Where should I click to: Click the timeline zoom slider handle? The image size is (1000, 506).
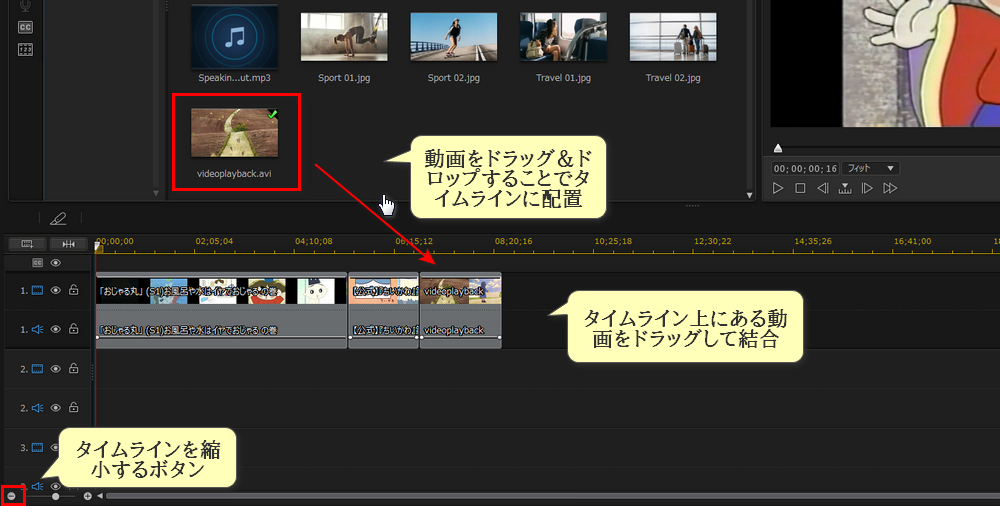(x=56, y=496)
